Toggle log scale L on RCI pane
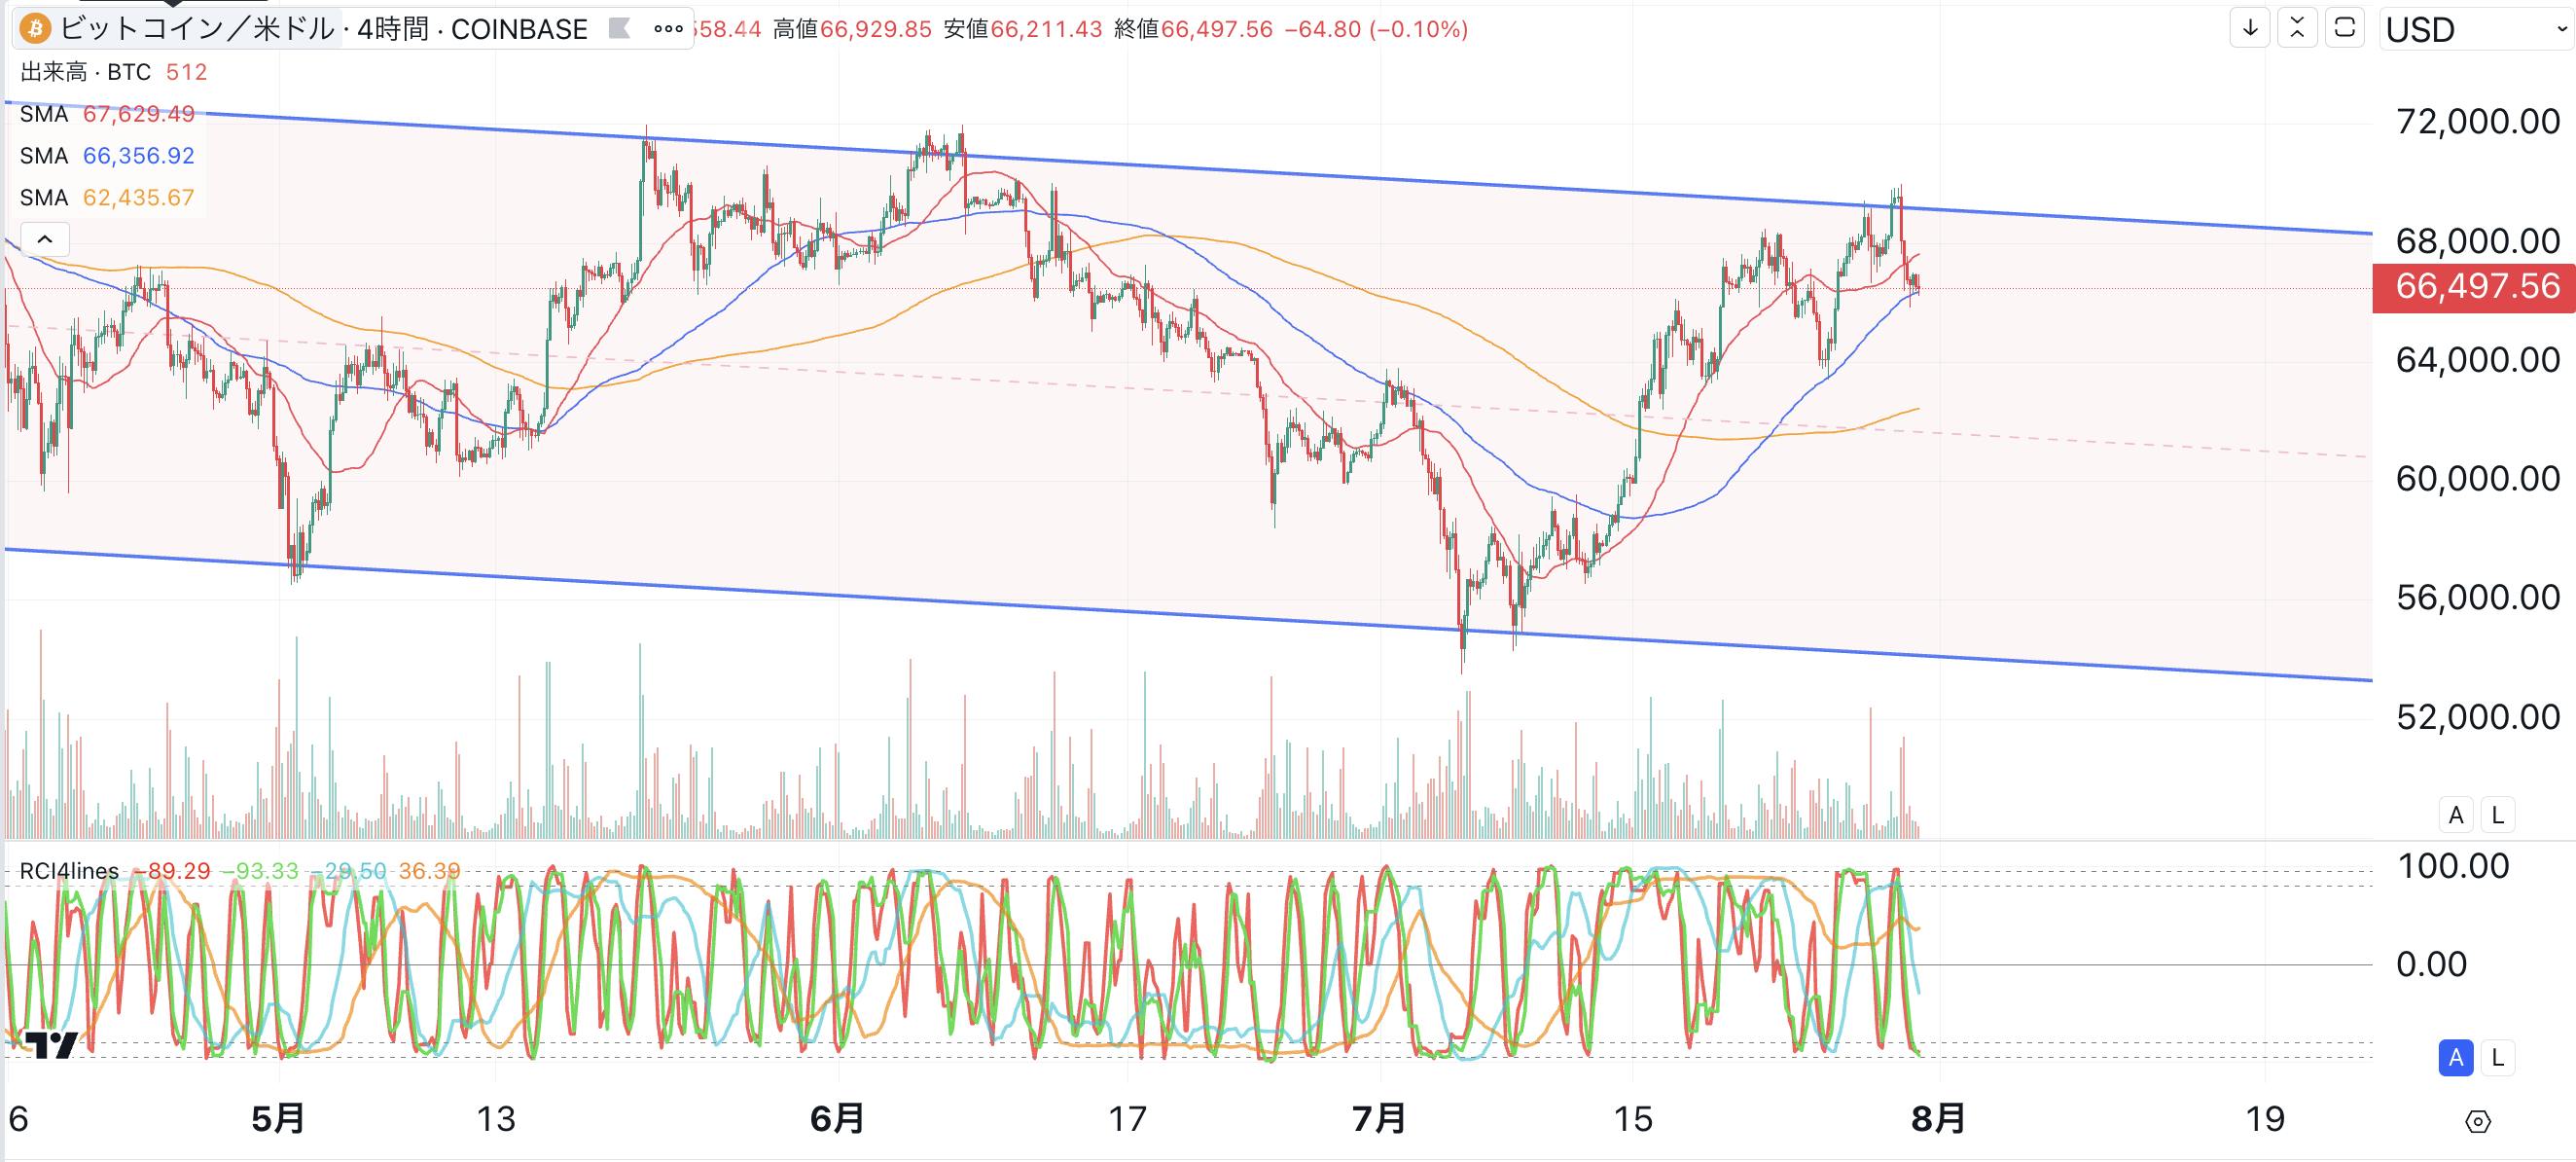This screenshot has height=1162, width=2576. click(2497, 1057)
